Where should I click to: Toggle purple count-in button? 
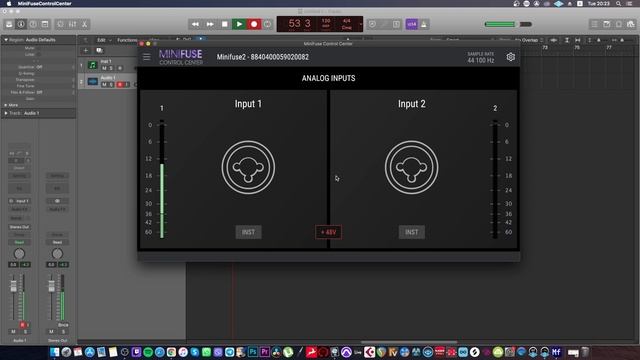click(411, 24)
